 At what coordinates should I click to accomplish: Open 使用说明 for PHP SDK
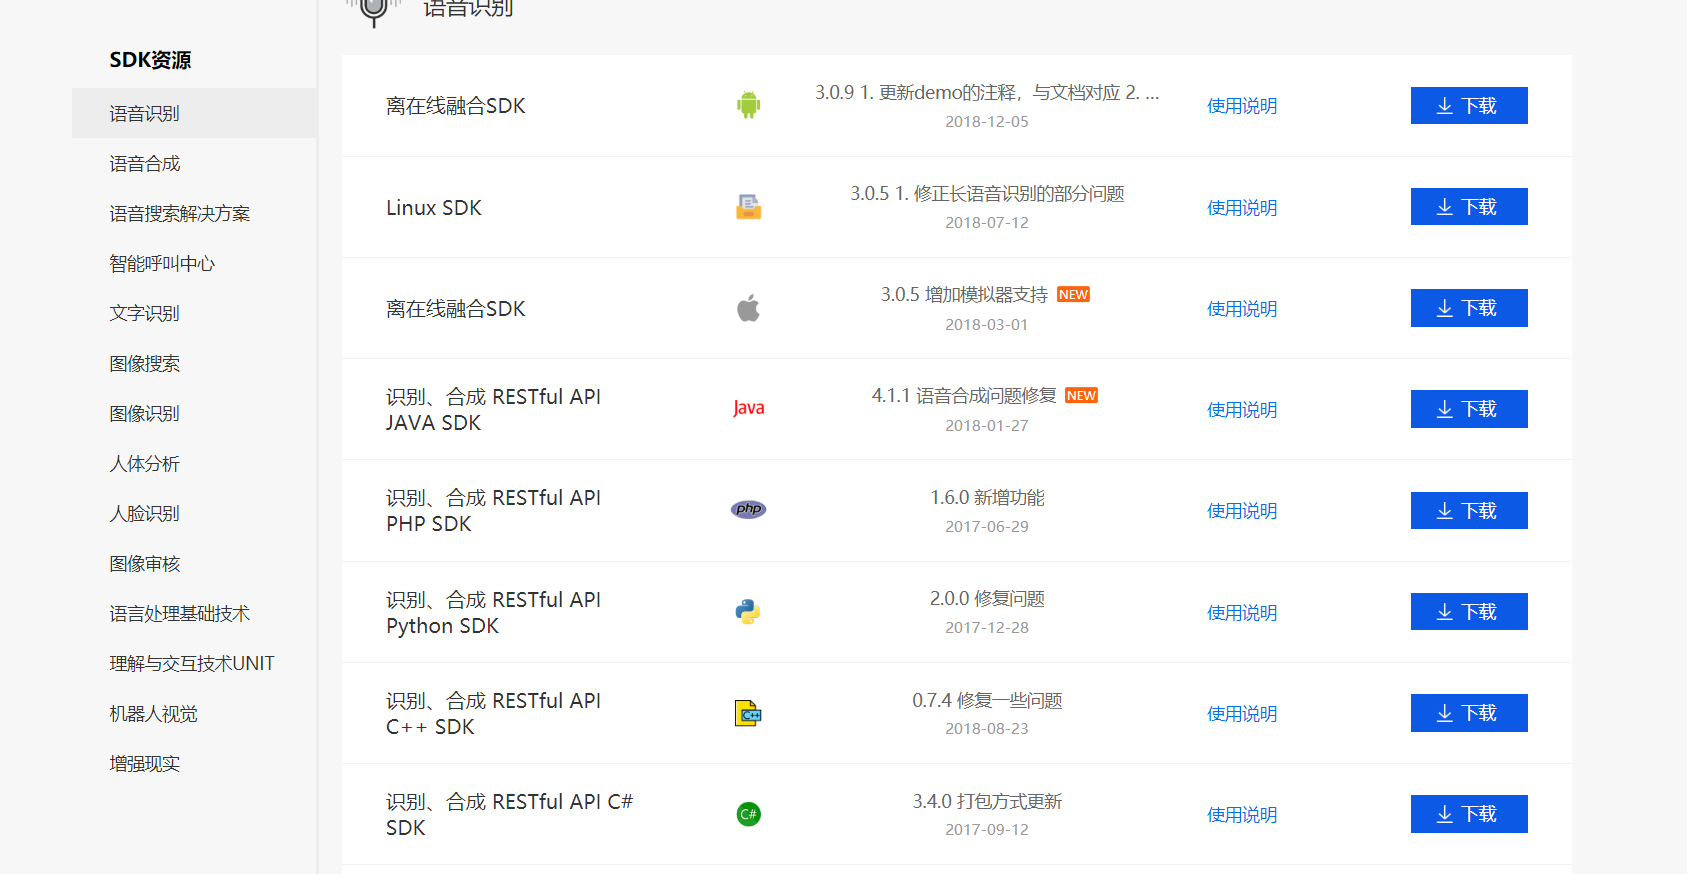tap(1242, 511)
